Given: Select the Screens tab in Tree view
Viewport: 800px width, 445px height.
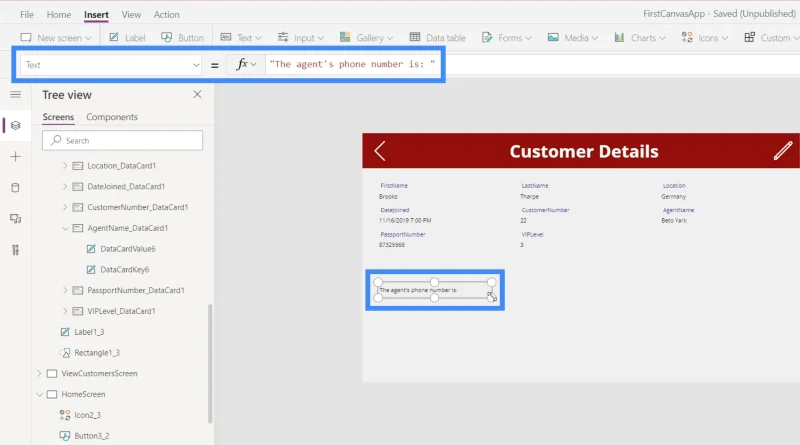Looking at the screenshot, I should pyautogui.click(x=58, y=117).
